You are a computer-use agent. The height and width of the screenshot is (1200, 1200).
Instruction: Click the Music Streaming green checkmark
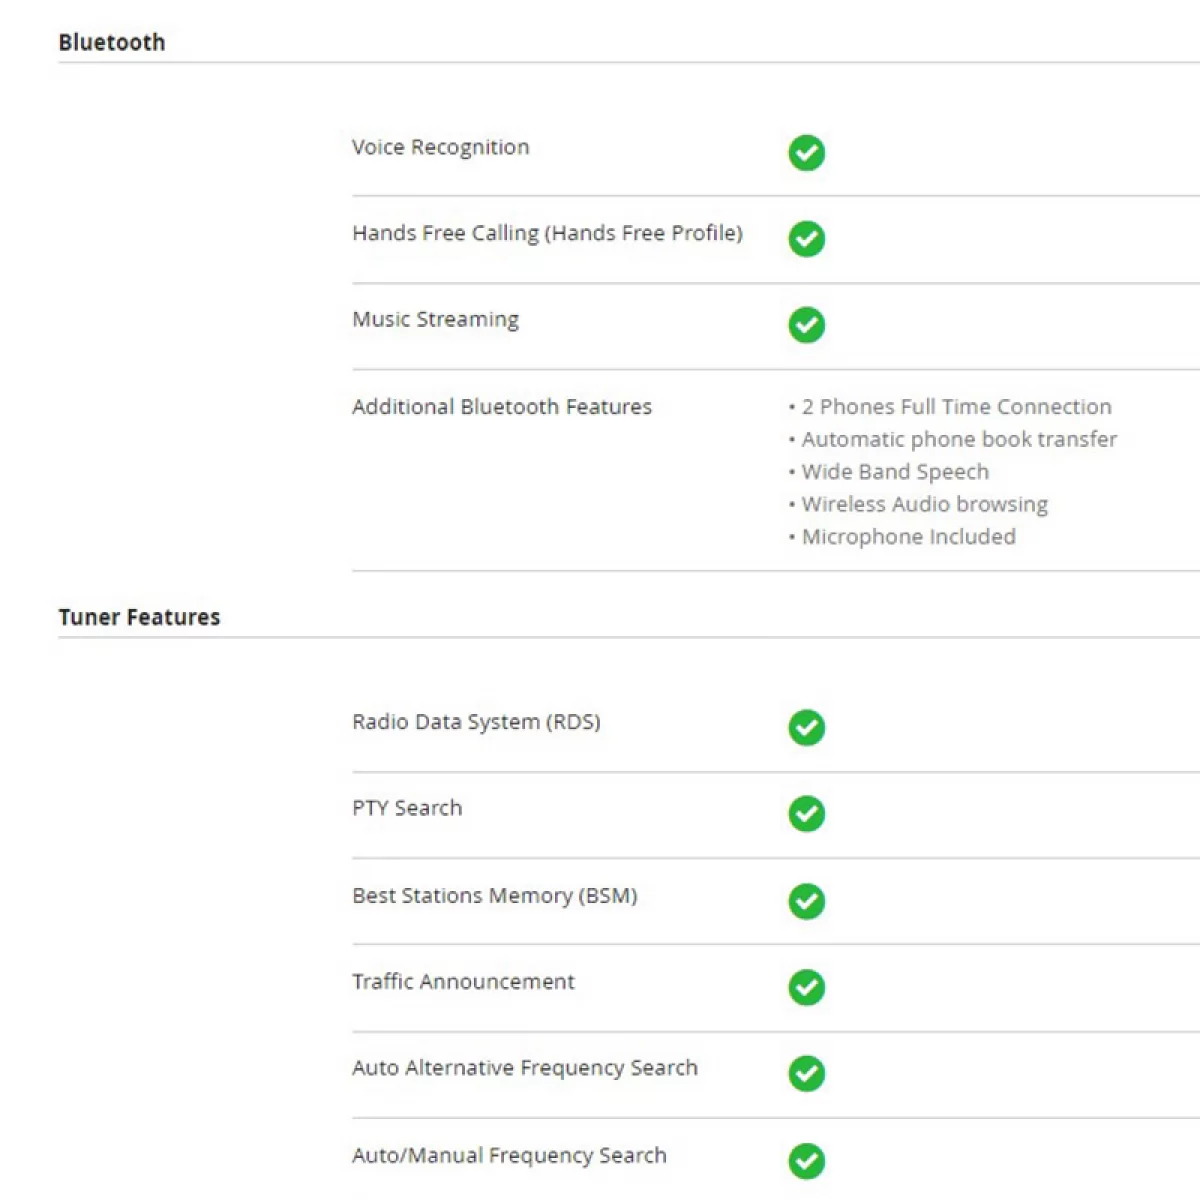(806, 325)
